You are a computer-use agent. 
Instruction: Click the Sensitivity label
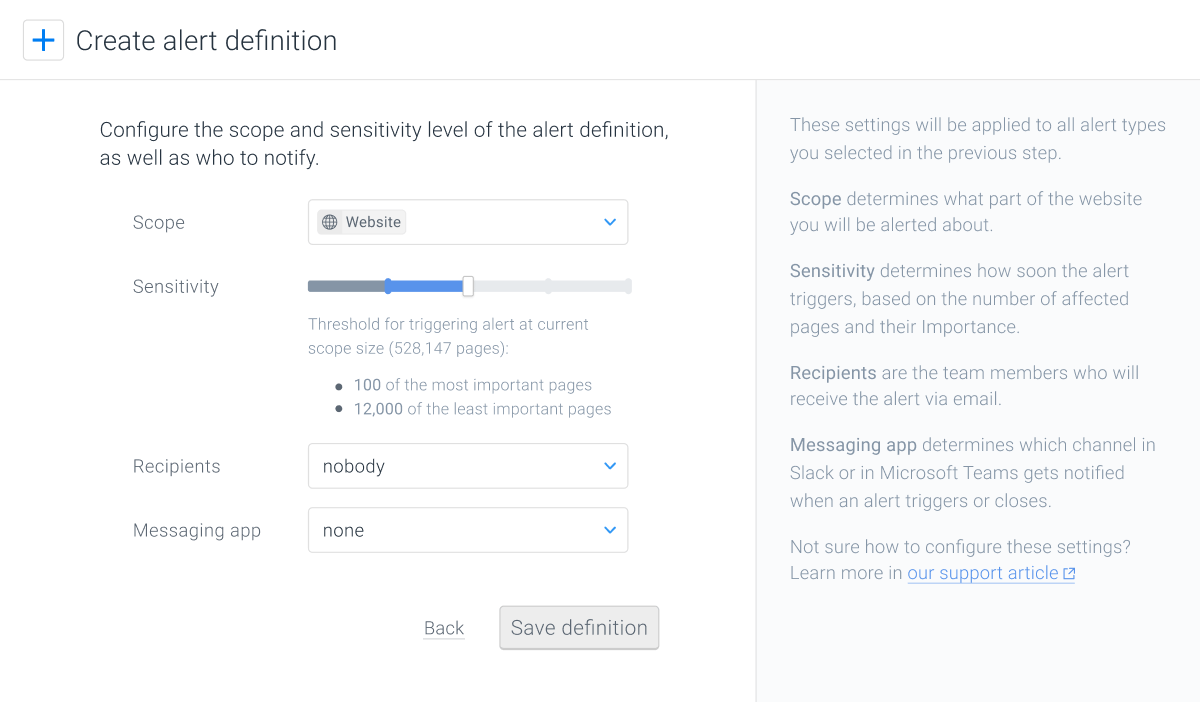coord(176,286)
